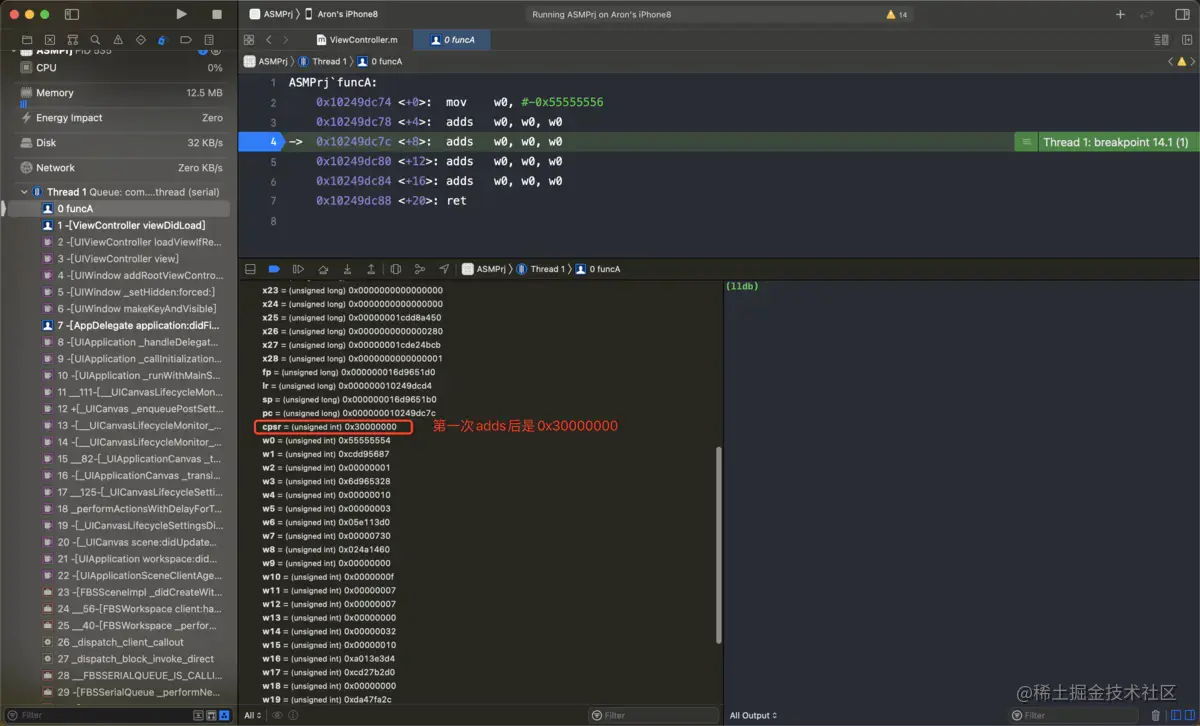The height and width of the screenshot is (726, 1200).
Task: Switch to ViewController.m tab
Action: coord(357,40)
